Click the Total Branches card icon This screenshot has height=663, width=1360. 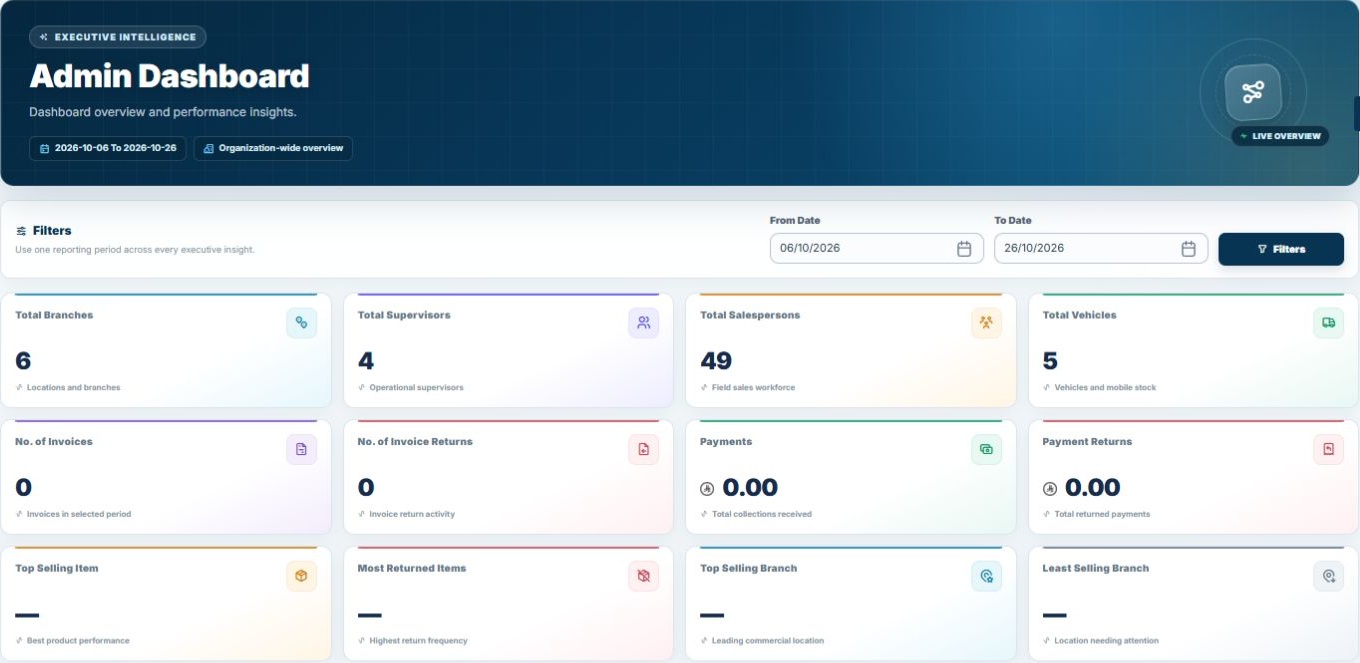[302, 323]
